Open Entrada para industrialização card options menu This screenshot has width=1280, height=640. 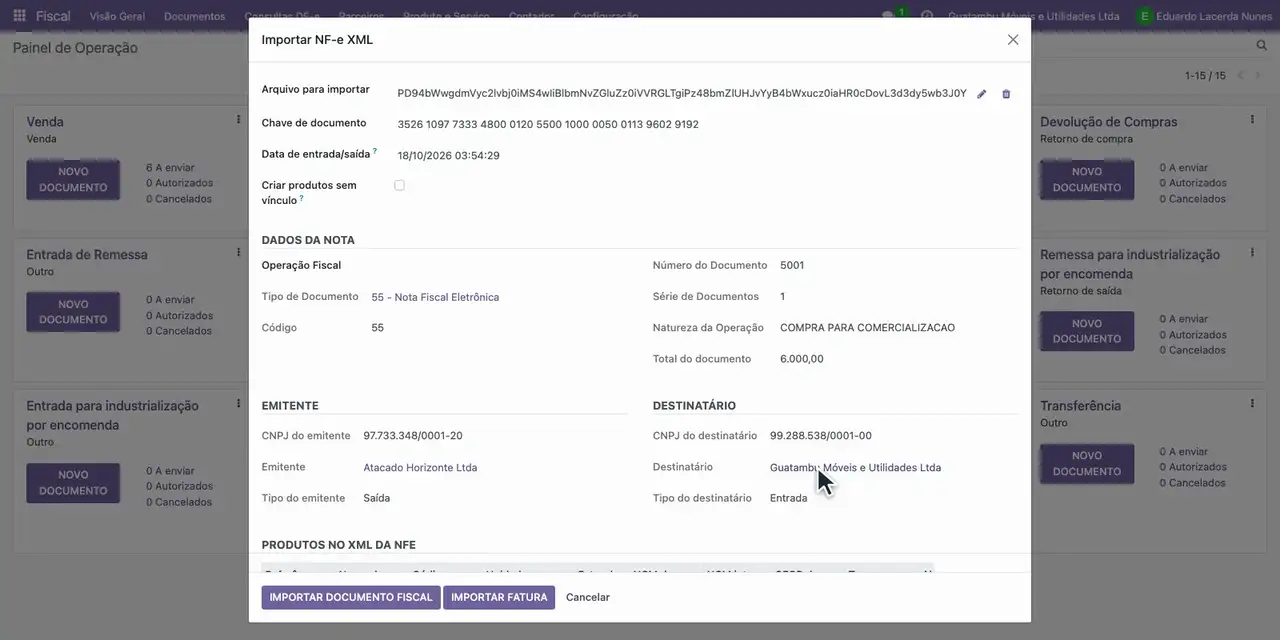pos(238,404)
